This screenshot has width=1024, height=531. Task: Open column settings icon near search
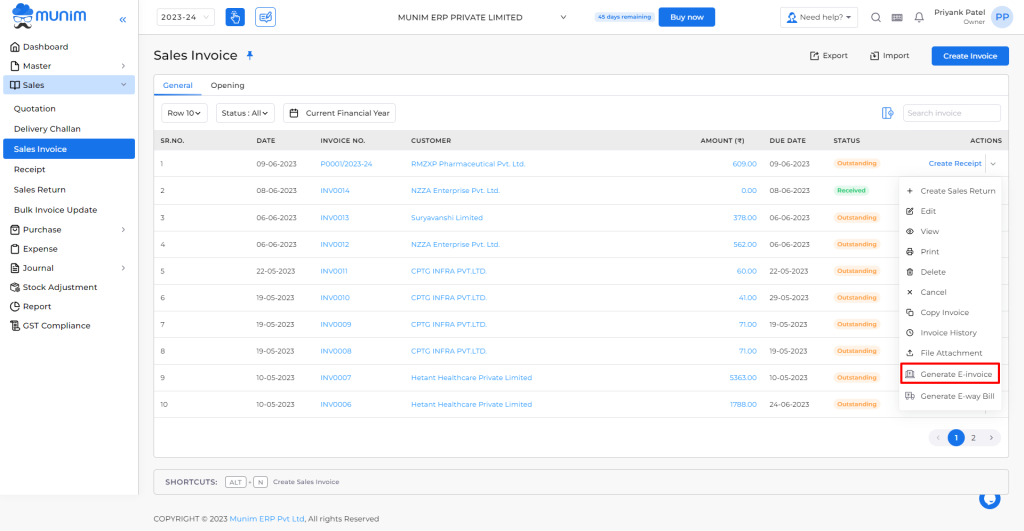tap(888, 113)
